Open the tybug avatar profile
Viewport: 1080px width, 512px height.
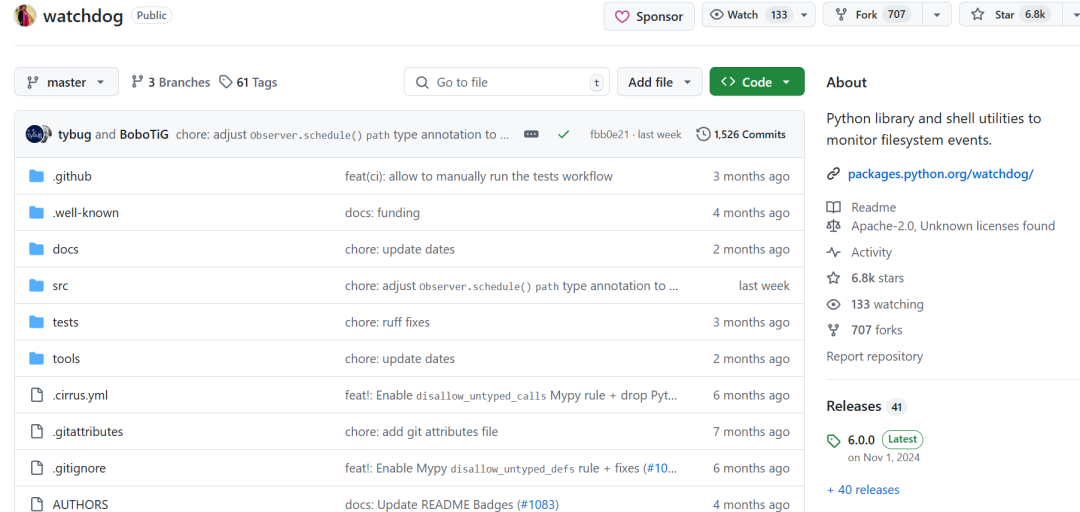(x=34, y=134)
